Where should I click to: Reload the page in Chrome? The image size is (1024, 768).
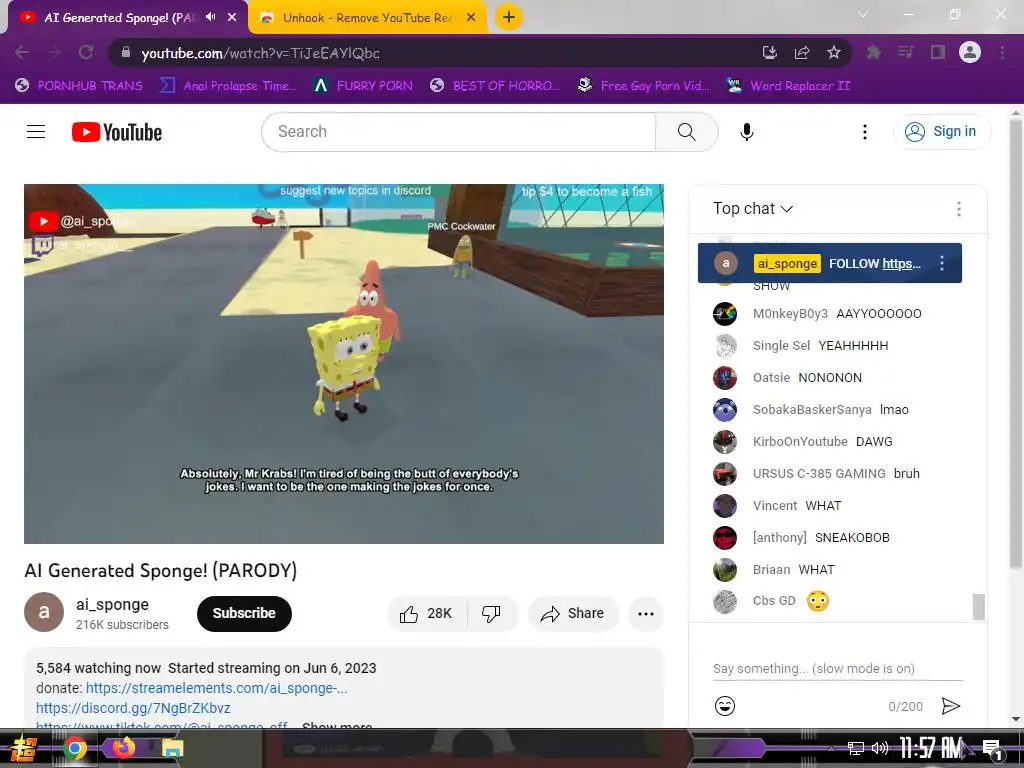[86, 53]
